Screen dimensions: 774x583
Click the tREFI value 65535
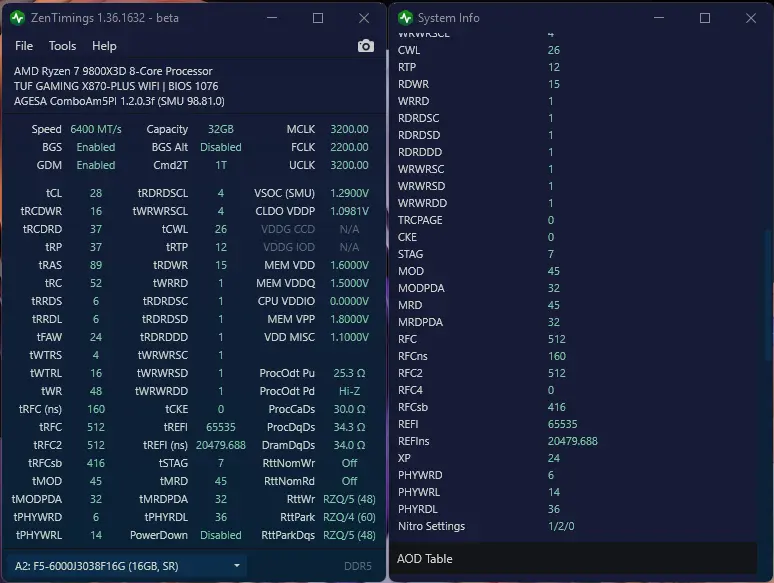221,427
